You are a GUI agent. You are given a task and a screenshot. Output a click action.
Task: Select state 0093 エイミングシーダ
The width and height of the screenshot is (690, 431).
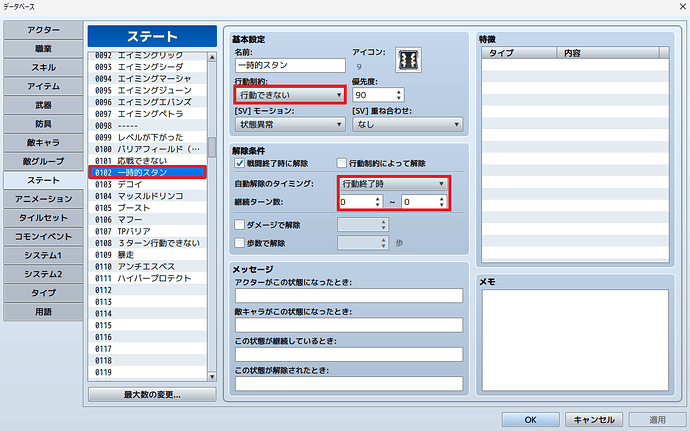pos(147,67)
